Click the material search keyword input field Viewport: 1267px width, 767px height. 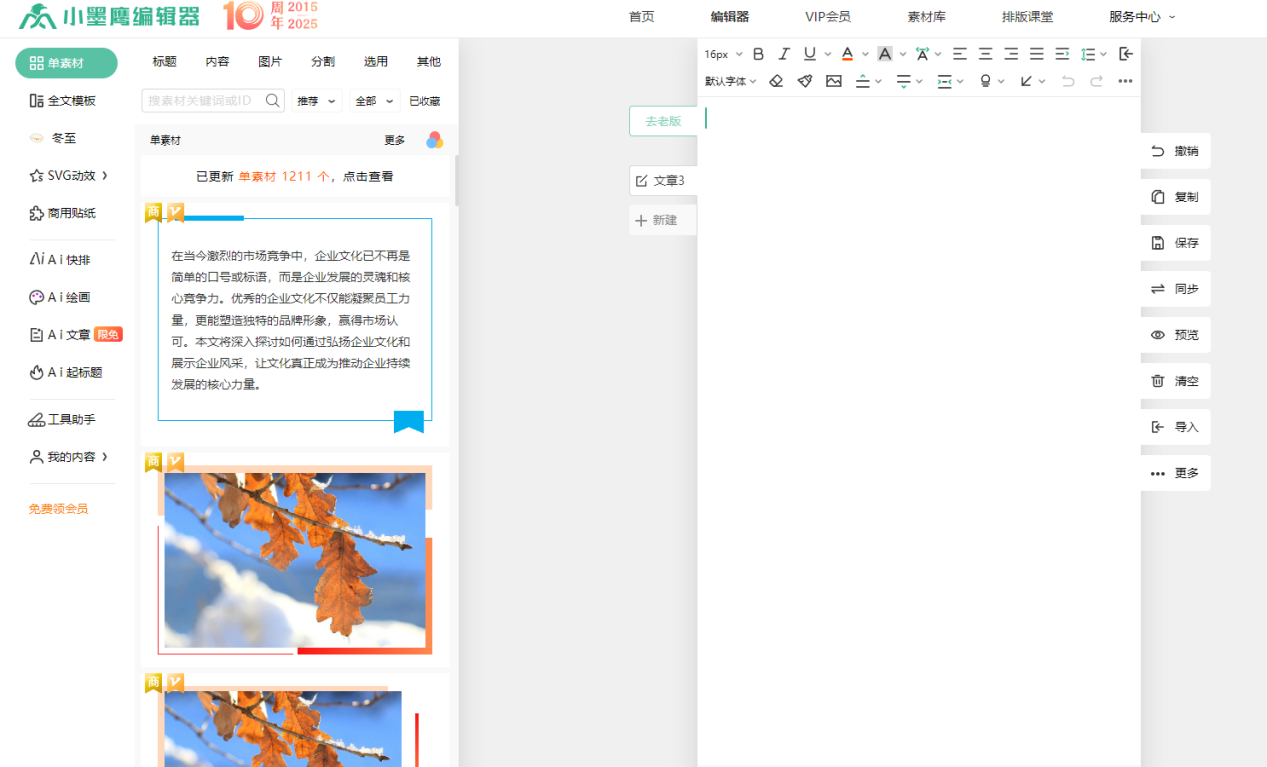pos(204,101)
